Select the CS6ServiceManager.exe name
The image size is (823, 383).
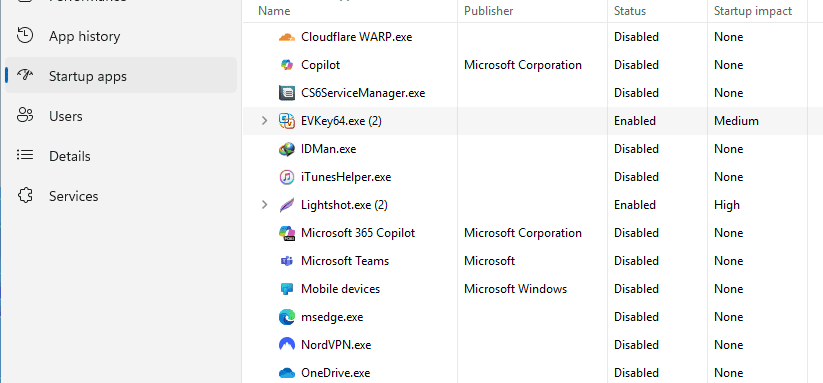363,93
